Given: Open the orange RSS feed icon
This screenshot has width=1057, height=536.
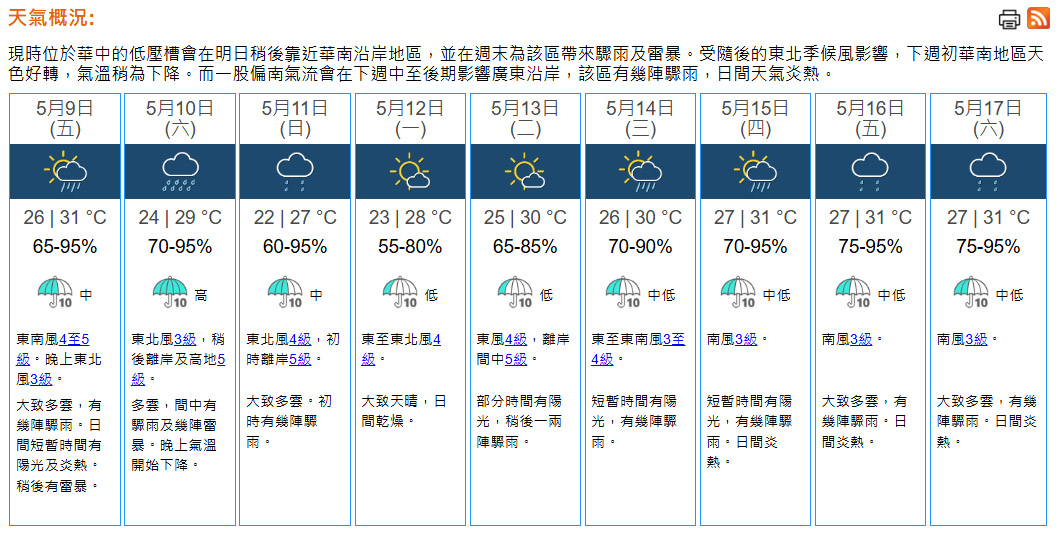Looking at the screenshot, I should 1038,18.
